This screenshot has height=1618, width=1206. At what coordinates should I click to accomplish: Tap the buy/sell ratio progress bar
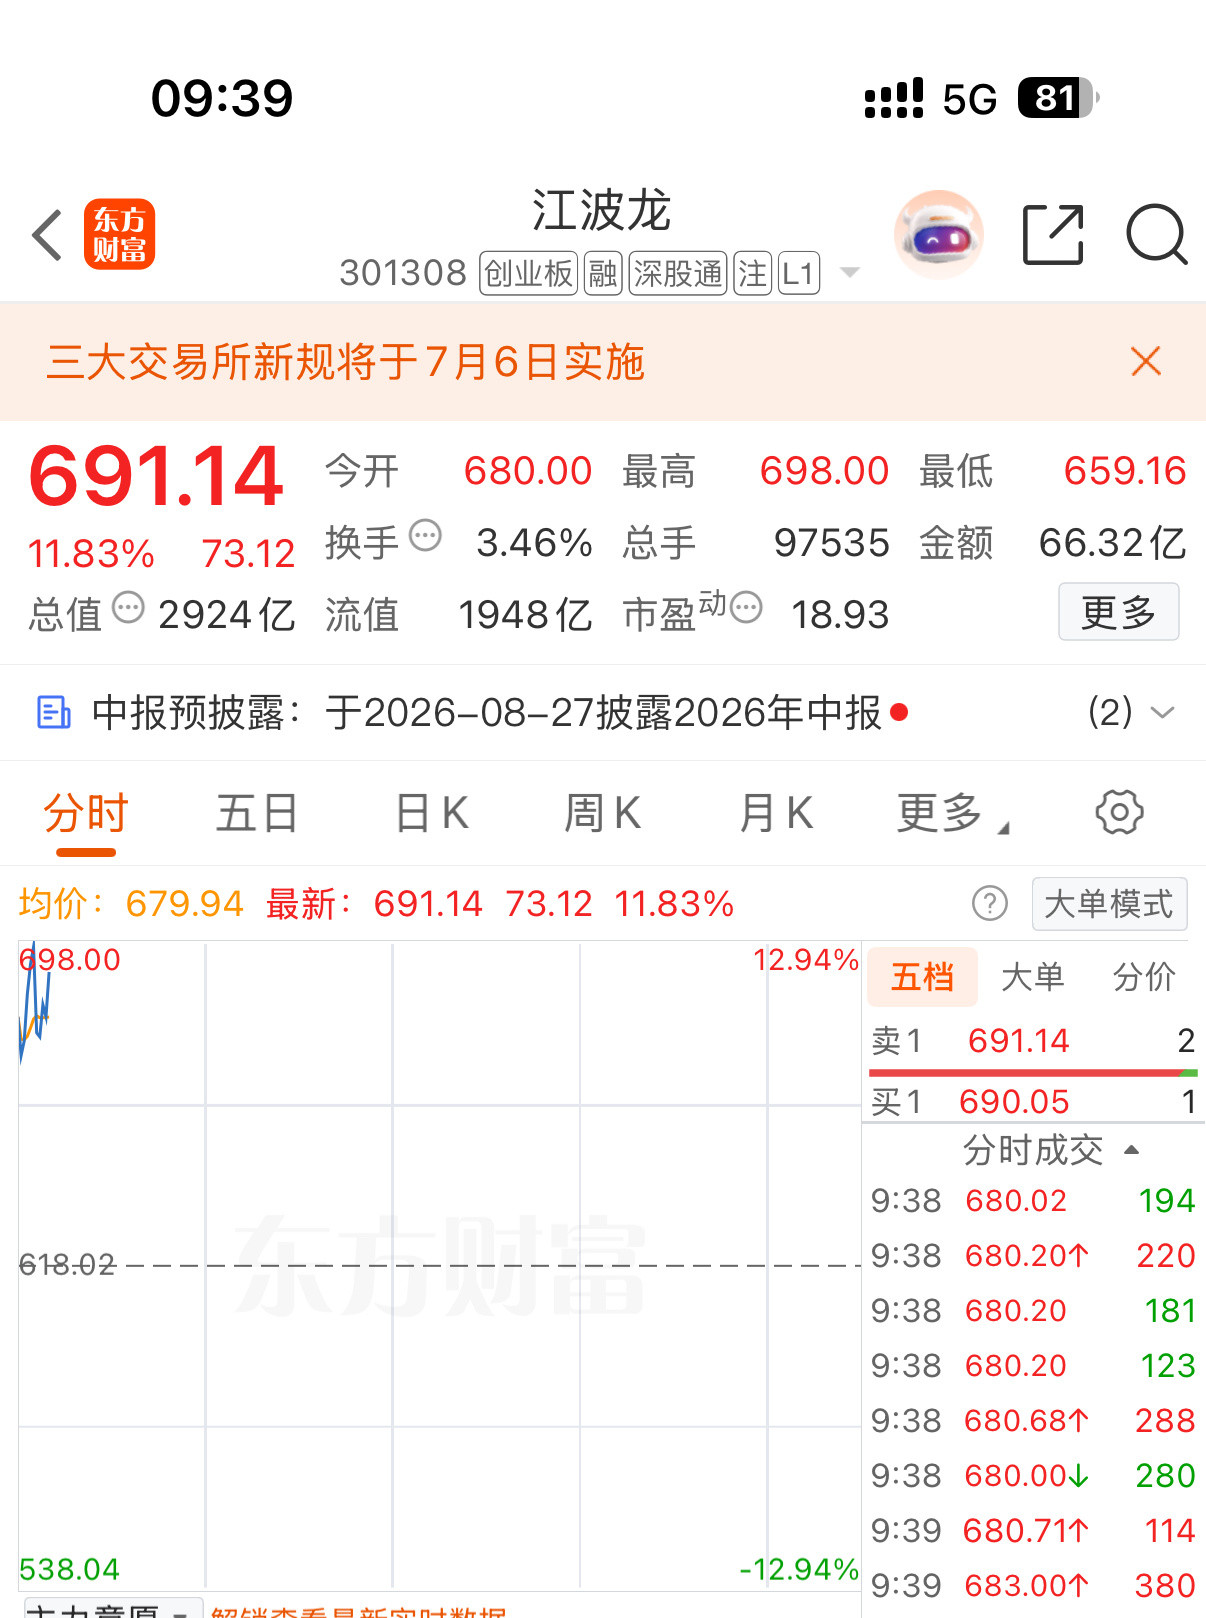click(1033, 1073)
